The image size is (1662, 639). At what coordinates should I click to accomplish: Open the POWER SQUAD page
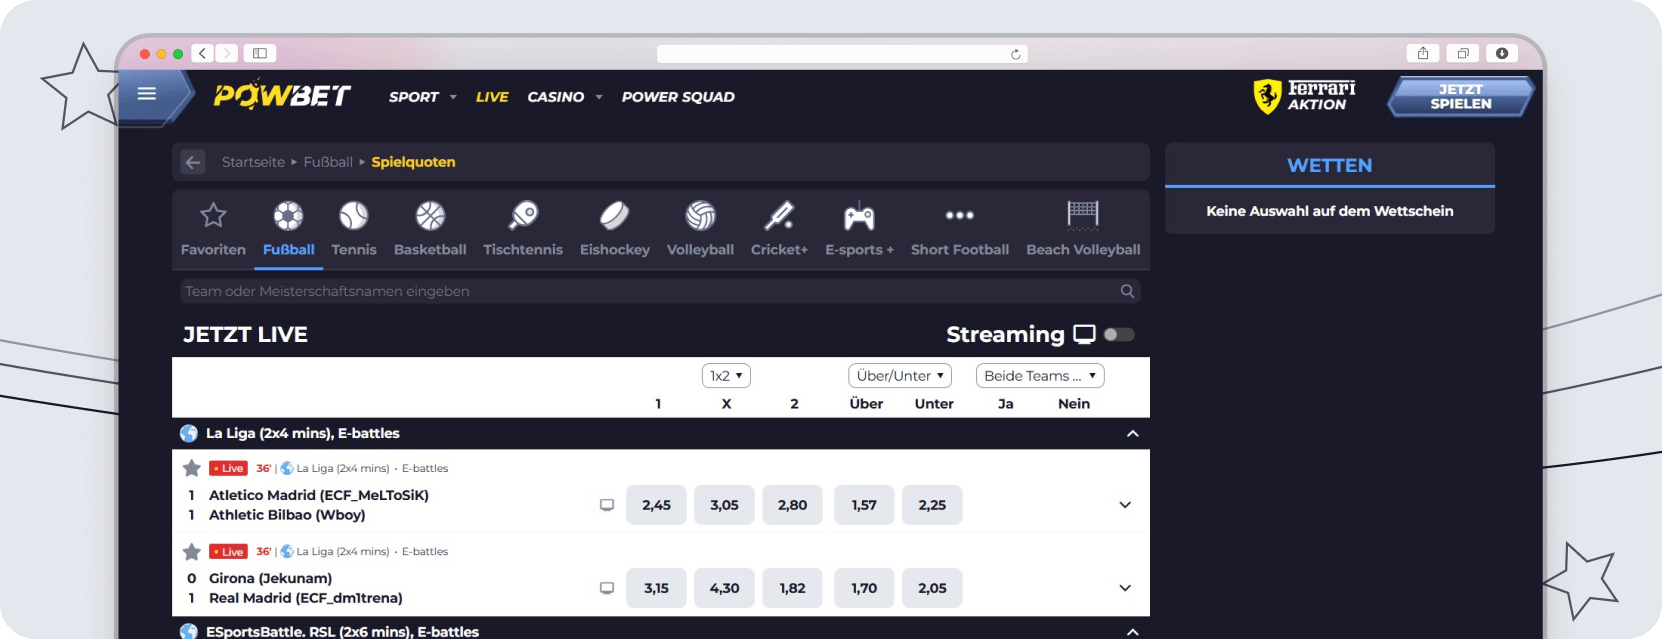[678, 97]
